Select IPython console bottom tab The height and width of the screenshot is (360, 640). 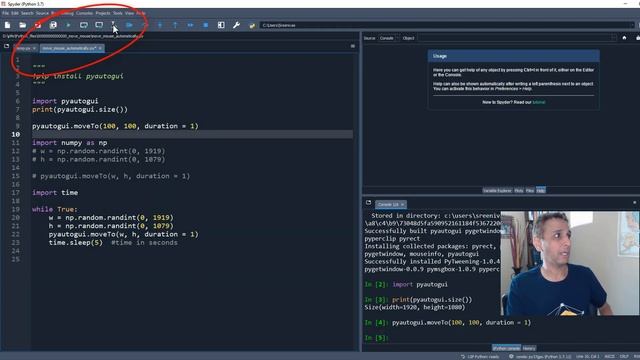coord(506,348)
